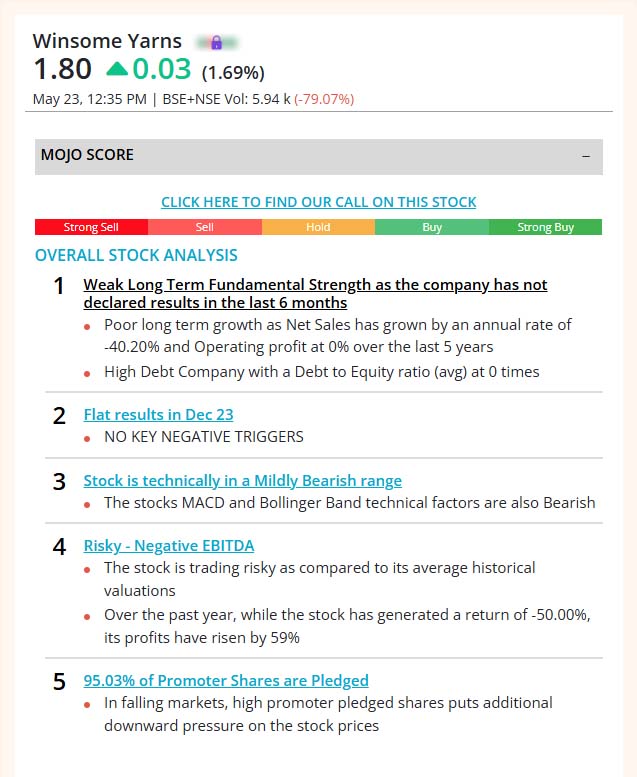Open 'Click here to find our call on this stock' link
The width and height of the screenshot is (637, 777).
tap(319, 202)
